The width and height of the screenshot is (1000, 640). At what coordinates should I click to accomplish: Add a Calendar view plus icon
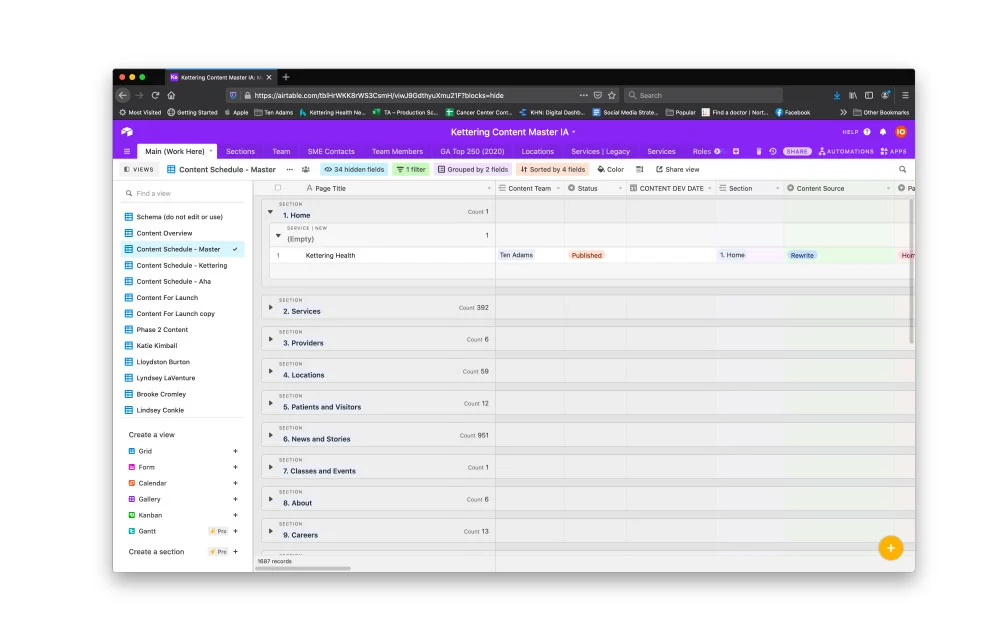click(235, 483)
